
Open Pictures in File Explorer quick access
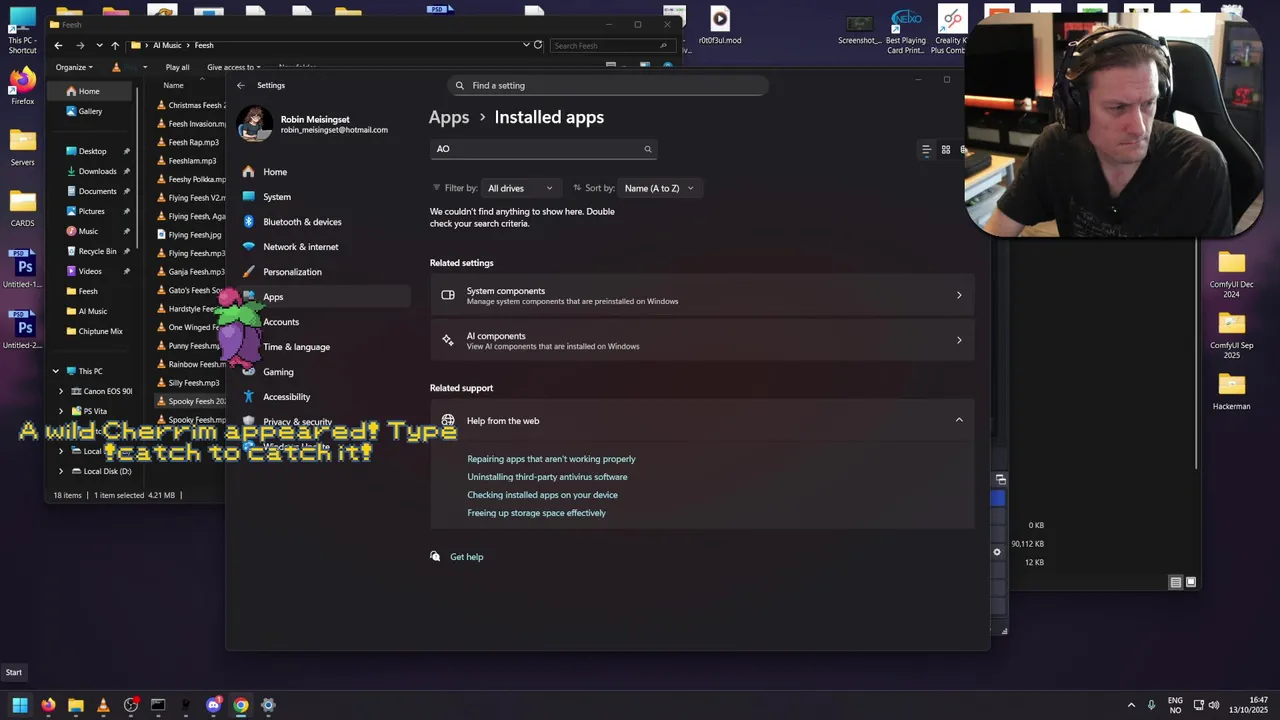[x=91, y=211]
